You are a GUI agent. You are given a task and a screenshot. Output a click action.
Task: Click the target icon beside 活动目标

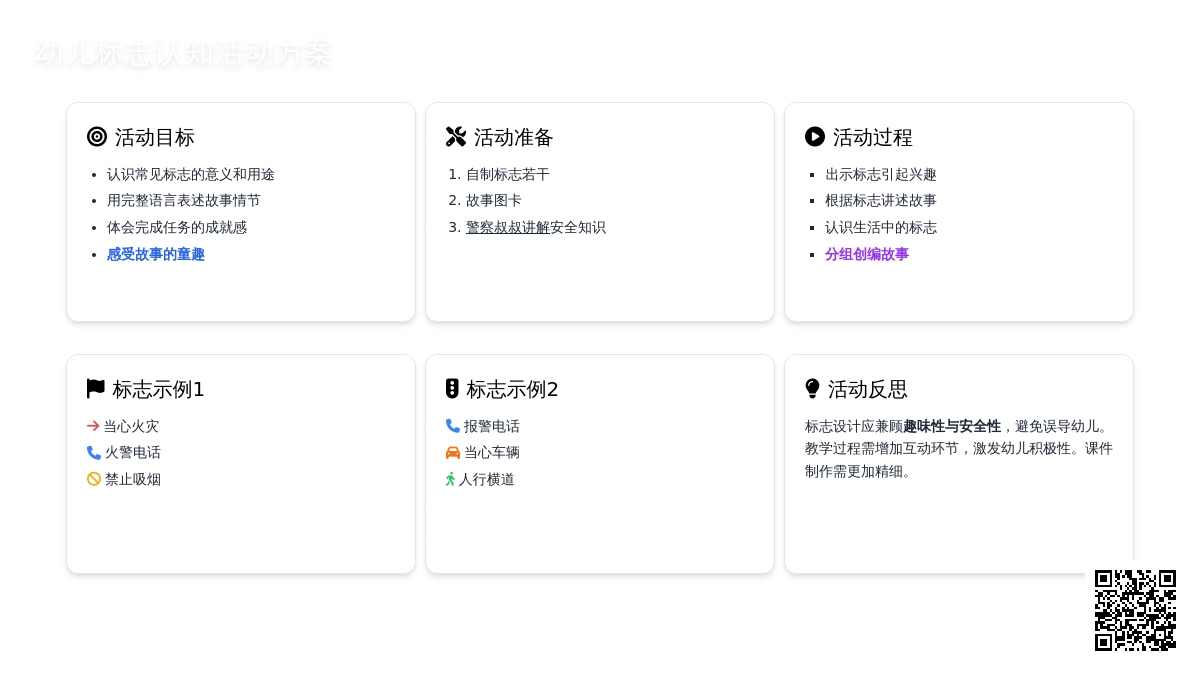(97, 137)
